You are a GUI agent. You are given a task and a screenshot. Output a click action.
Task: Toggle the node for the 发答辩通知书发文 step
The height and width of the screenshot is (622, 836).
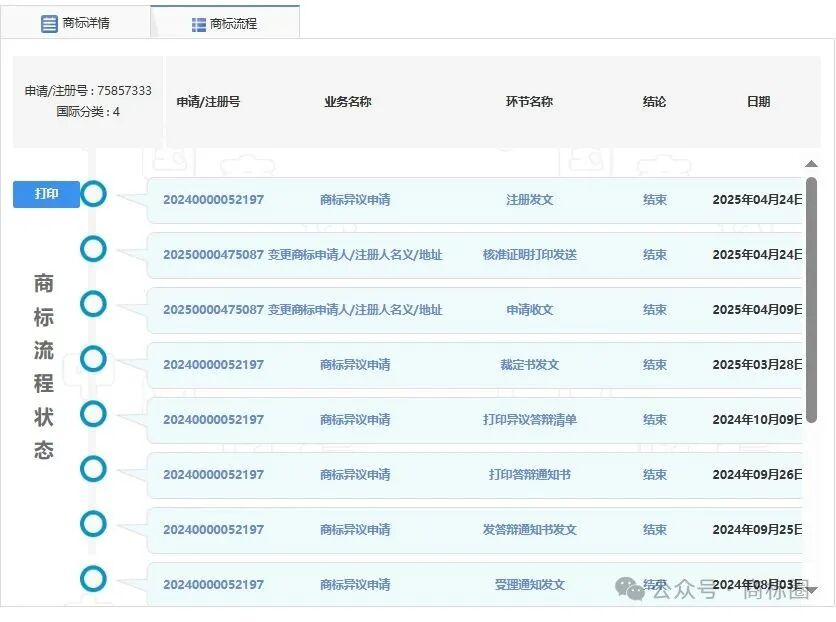[93, 523]
